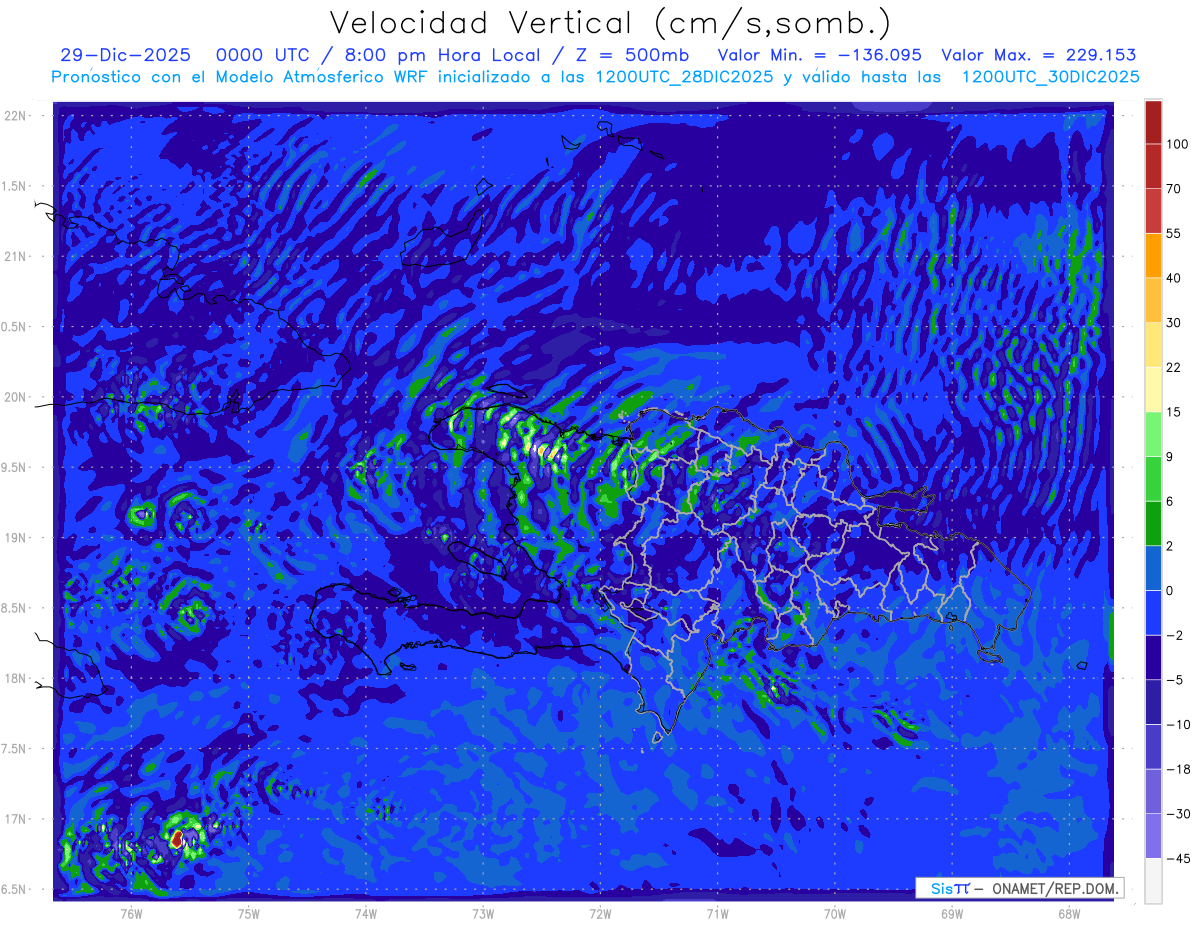Viewport: 1200px width, 927px height.
Task: Click the '69W' longitude label
Action: [952, 913]
